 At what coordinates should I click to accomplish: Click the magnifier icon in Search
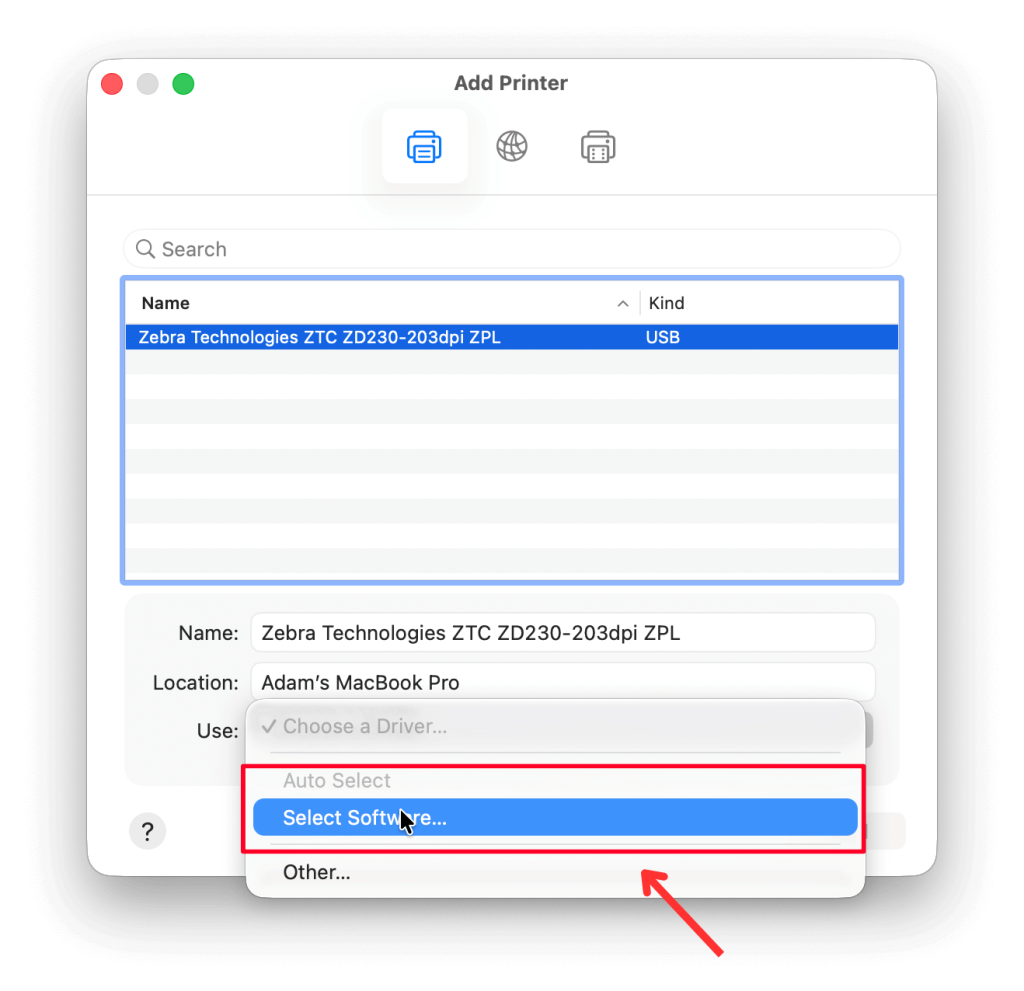145,249
